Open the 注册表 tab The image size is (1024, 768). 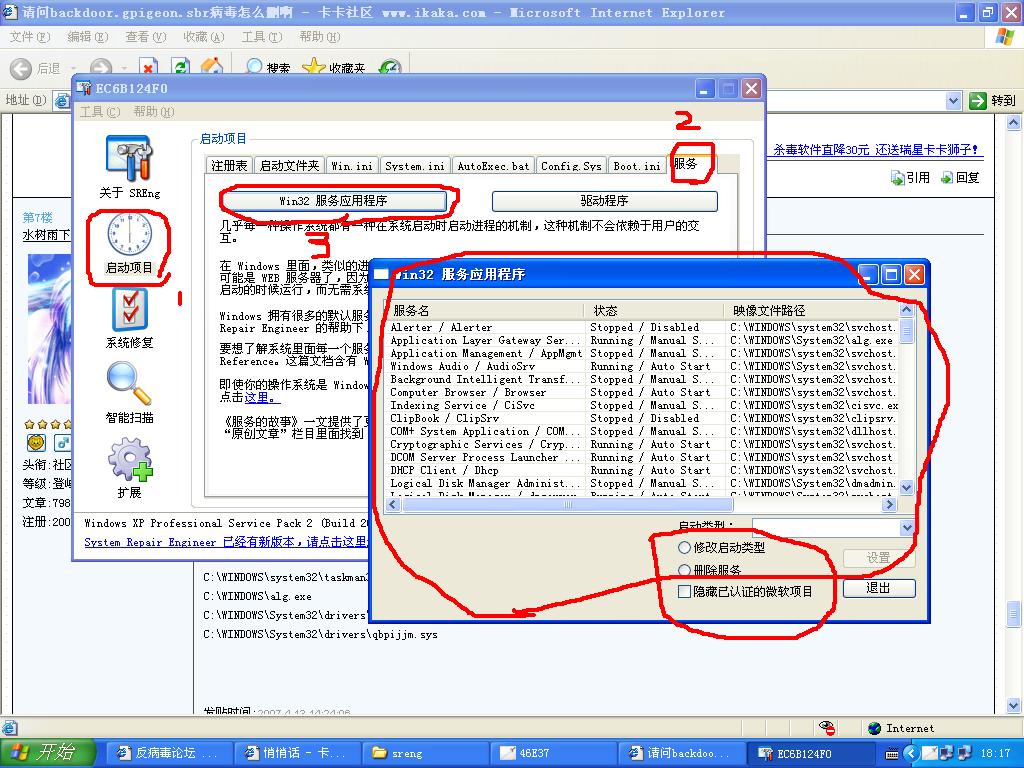229,166
